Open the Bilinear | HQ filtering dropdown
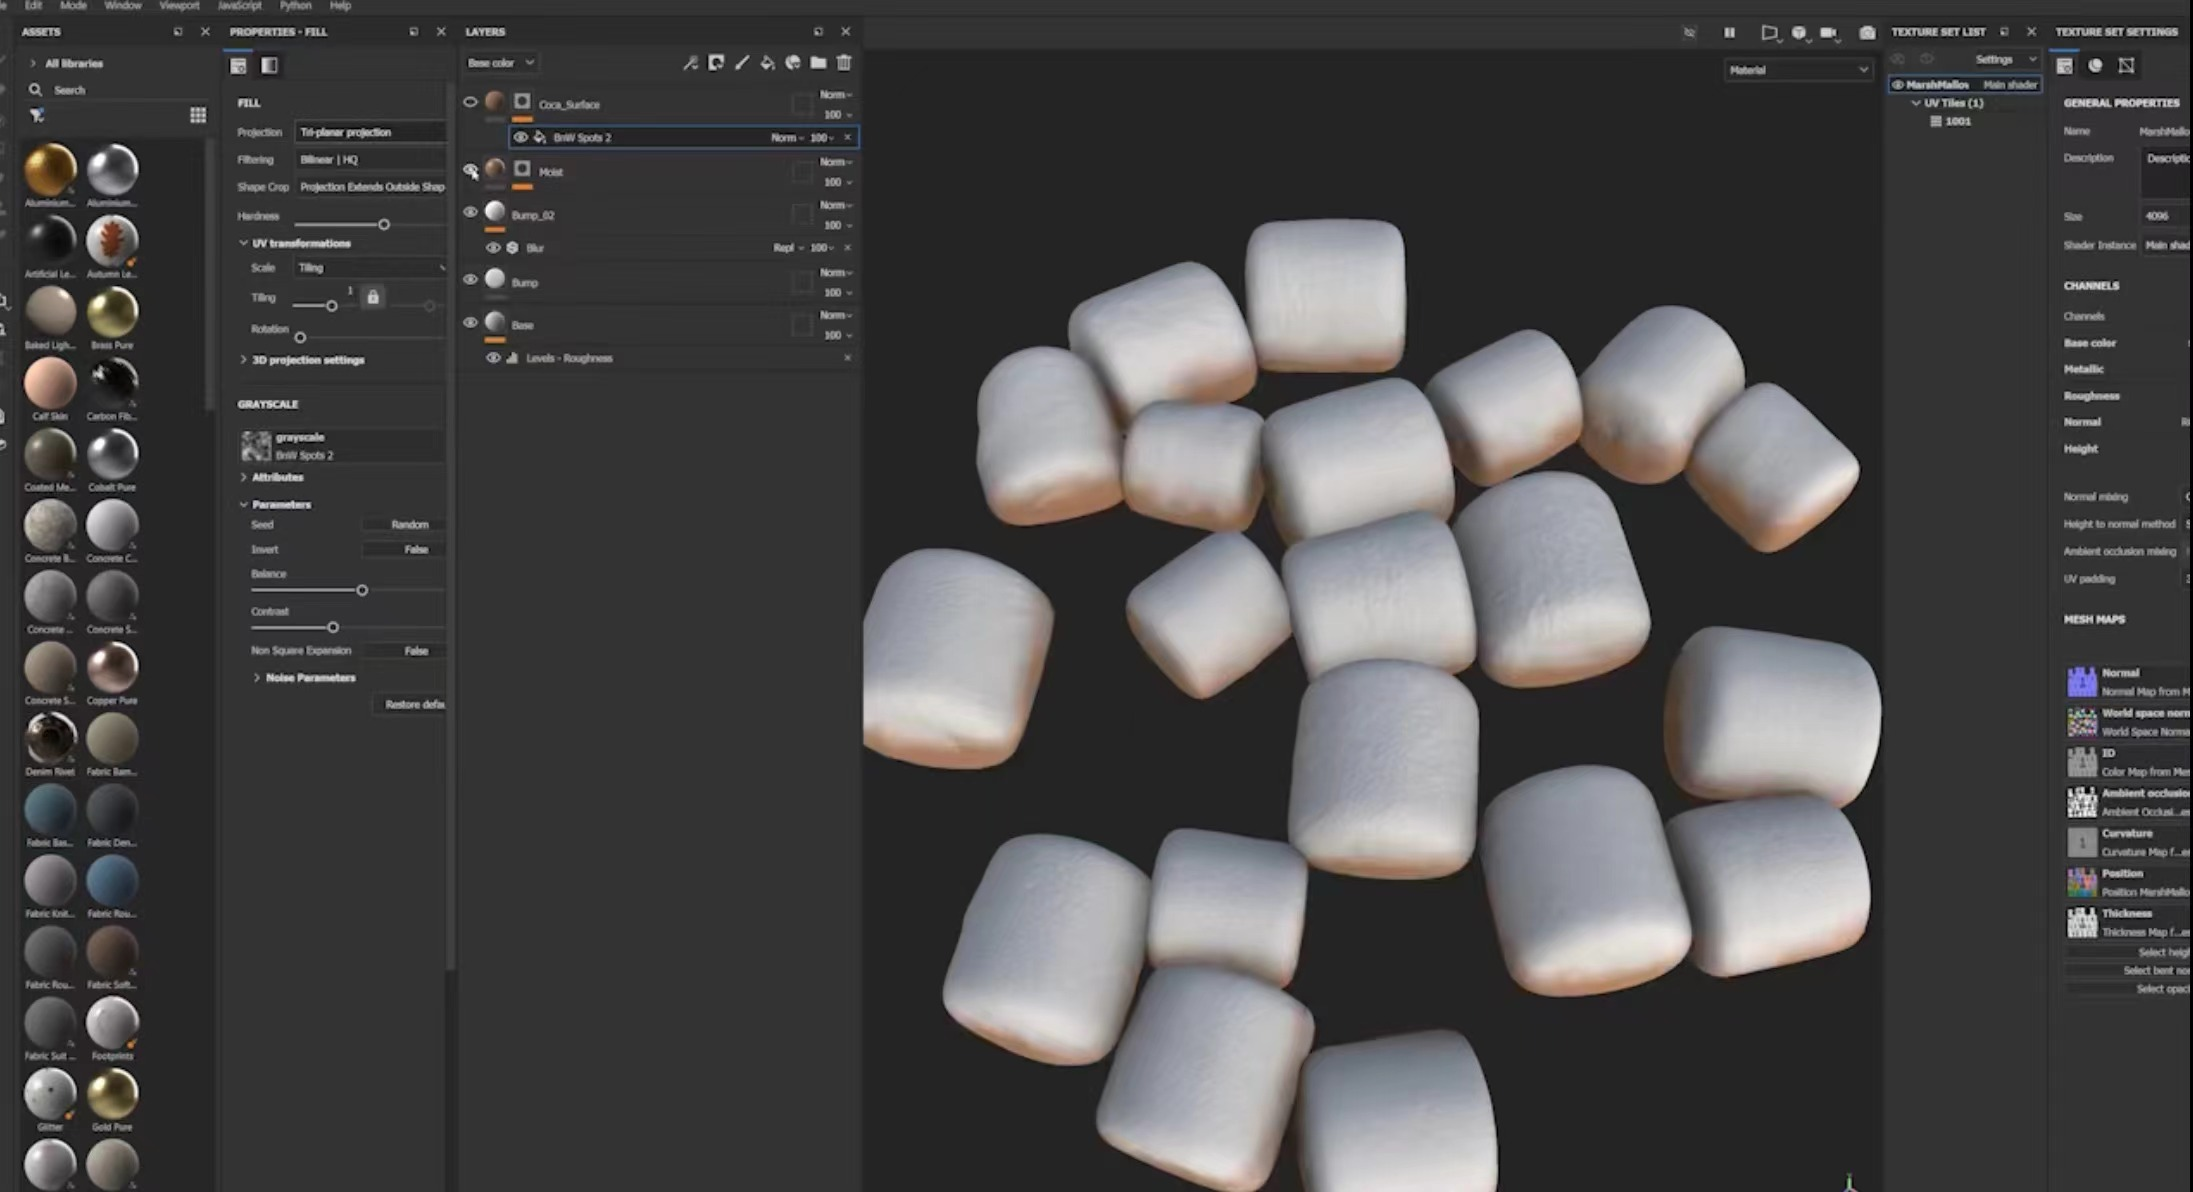 (x=370, y=160)
